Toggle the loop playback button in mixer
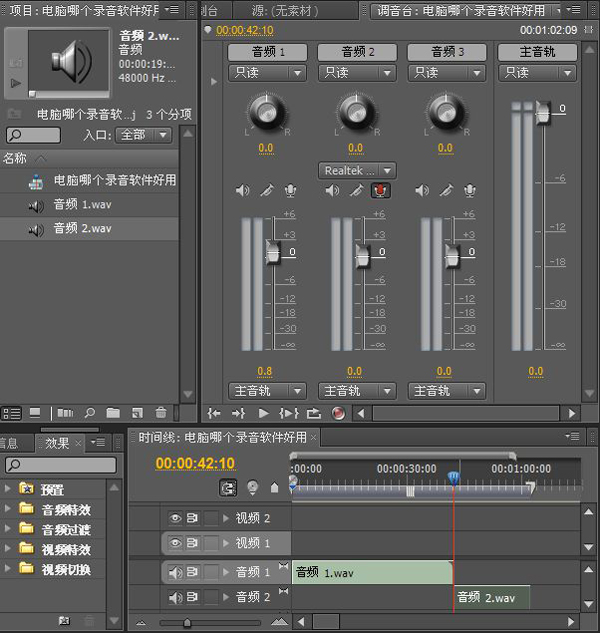The height and width of the screenshot is (633, 600). click(314, 413)
